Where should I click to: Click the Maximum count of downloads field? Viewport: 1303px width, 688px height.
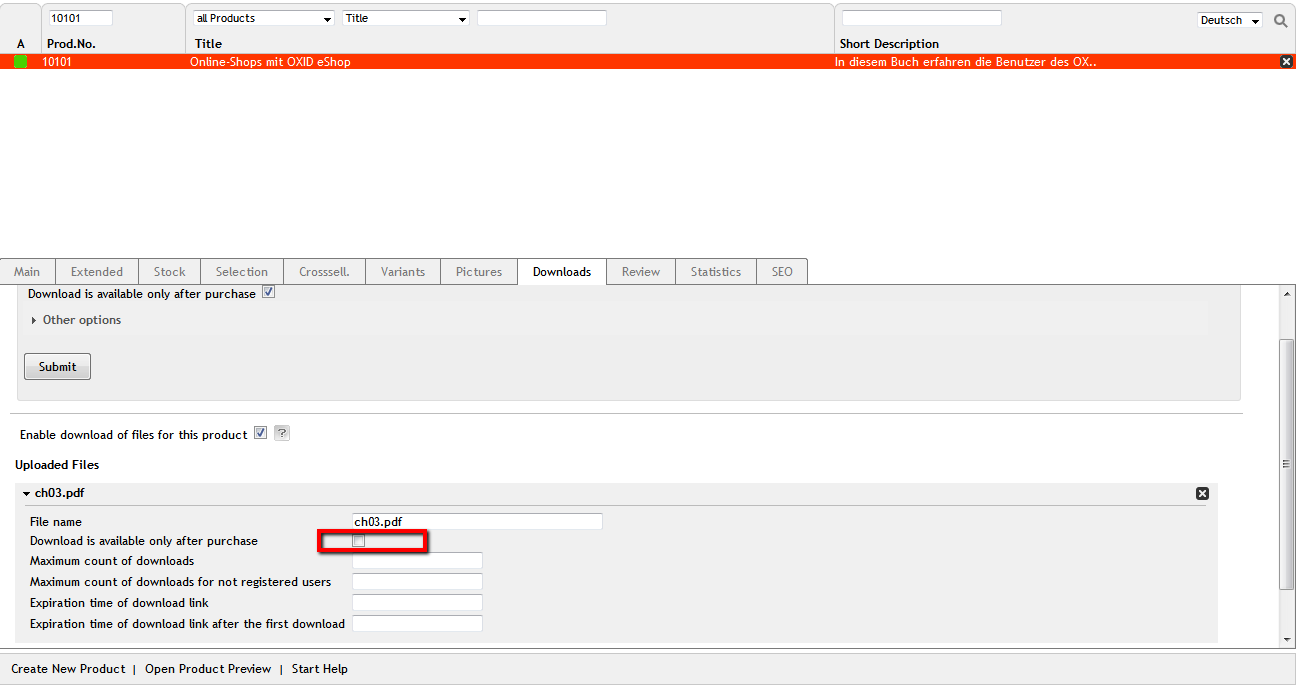(417, 561)
